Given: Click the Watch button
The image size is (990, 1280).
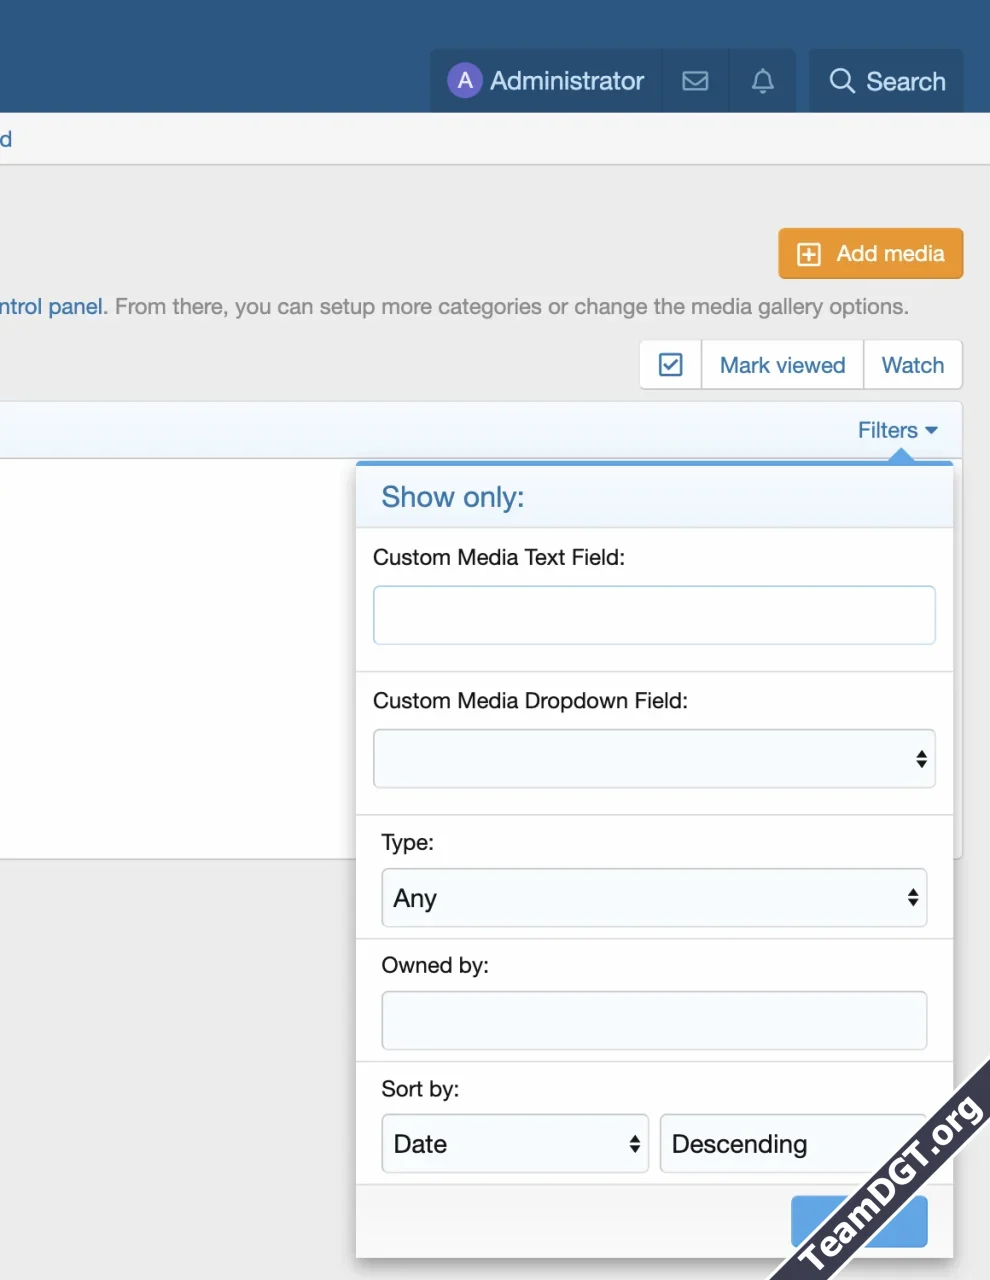Looking at the screenshot, I should (x=912, y=364).
